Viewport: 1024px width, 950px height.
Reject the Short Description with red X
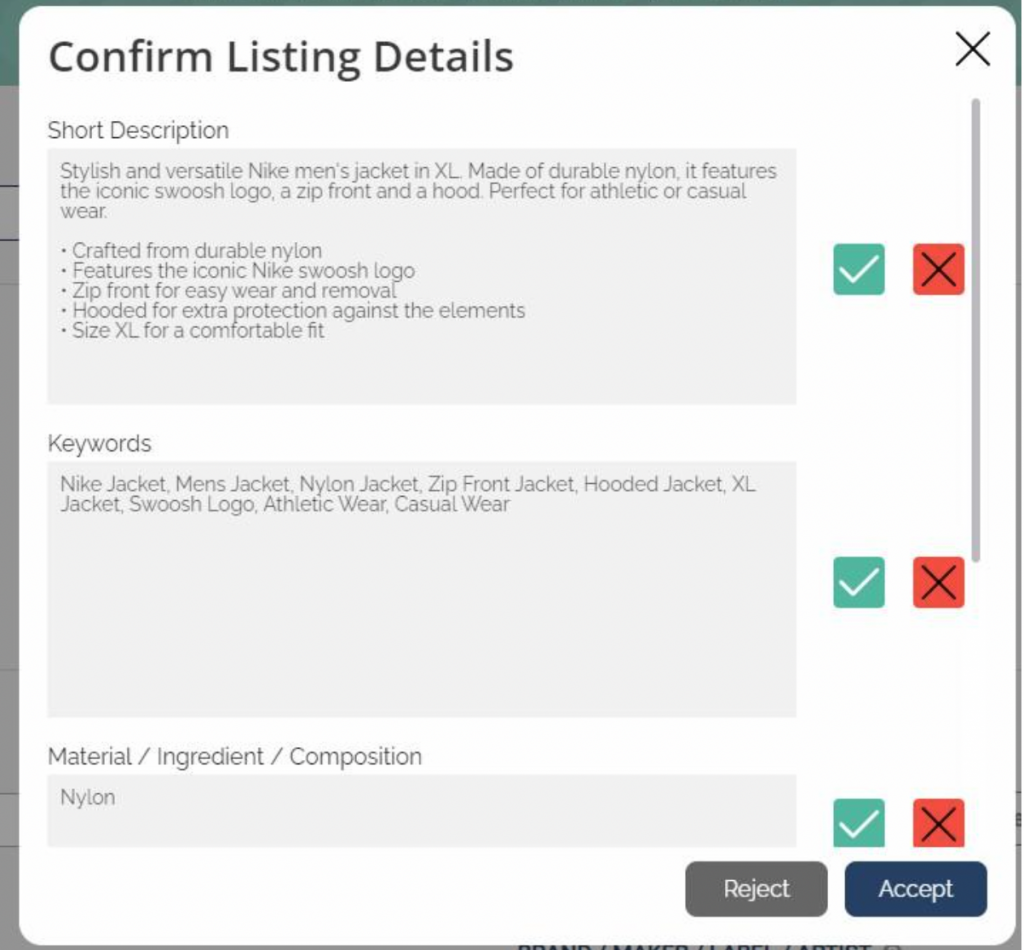click(x=938, y=269)
